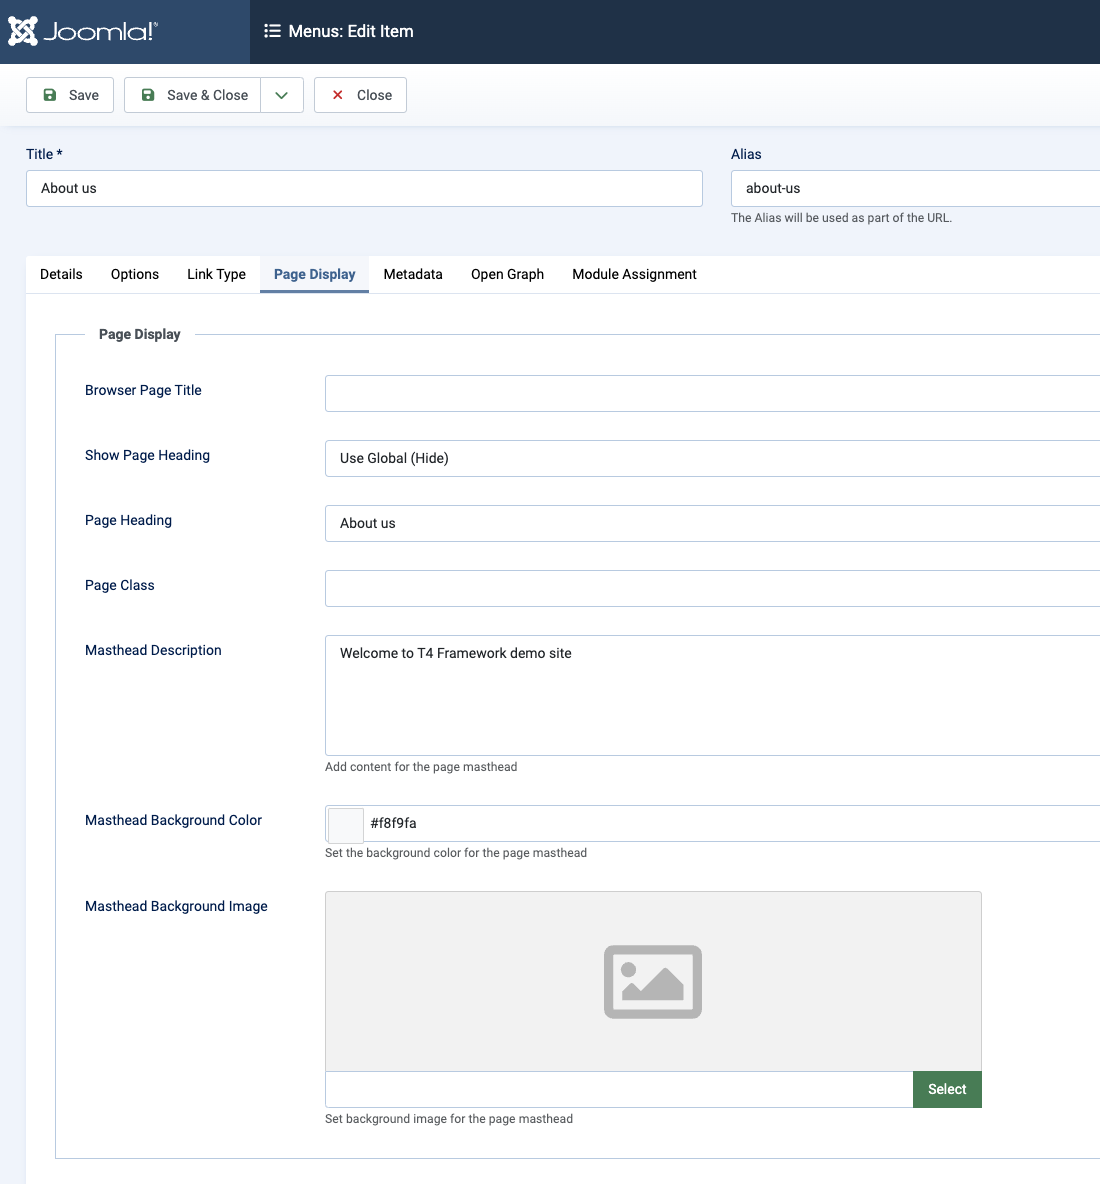Click the image placeholder icon in masthead preview
Viewport: 1100px width, 1184px height.
point(652,981)
